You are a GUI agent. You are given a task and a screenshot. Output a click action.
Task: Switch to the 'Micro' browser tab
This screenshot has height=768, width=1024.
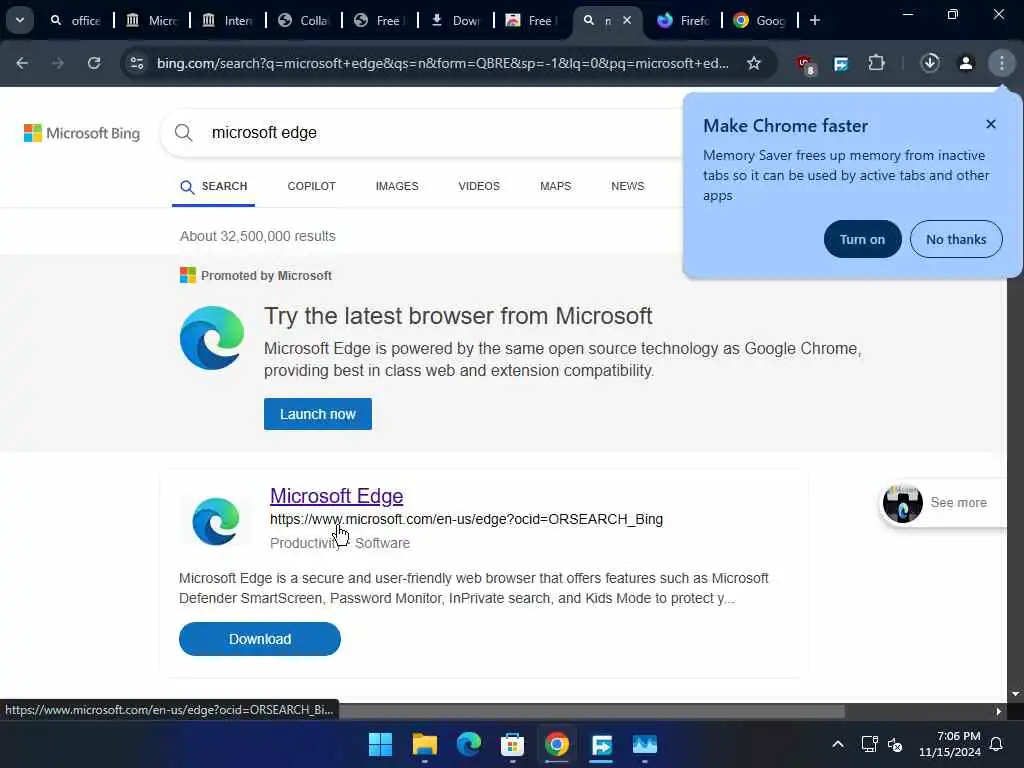(x=152, y=20)
